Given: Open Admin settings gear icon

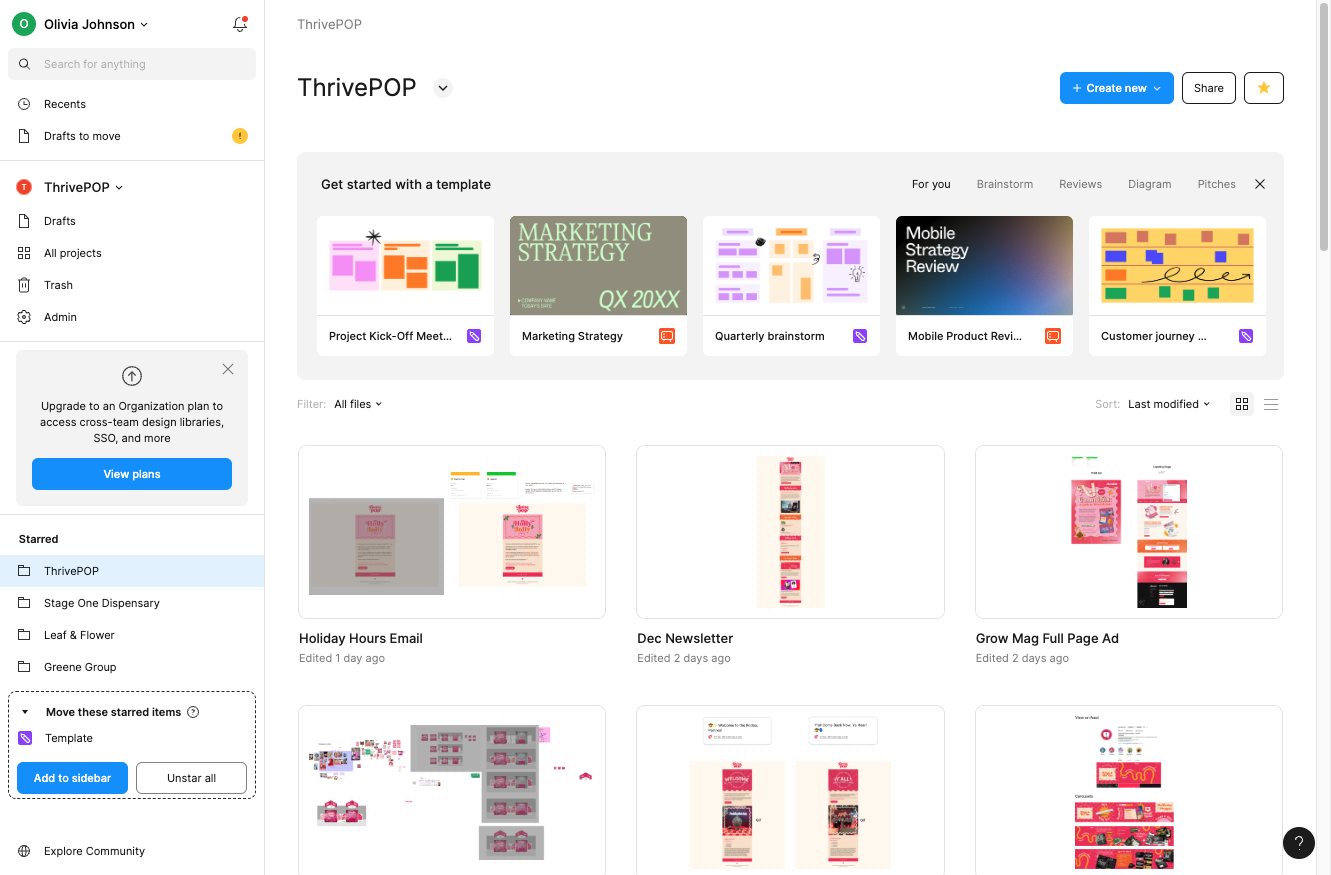Looking at the screenshot, I should [25, 317].
